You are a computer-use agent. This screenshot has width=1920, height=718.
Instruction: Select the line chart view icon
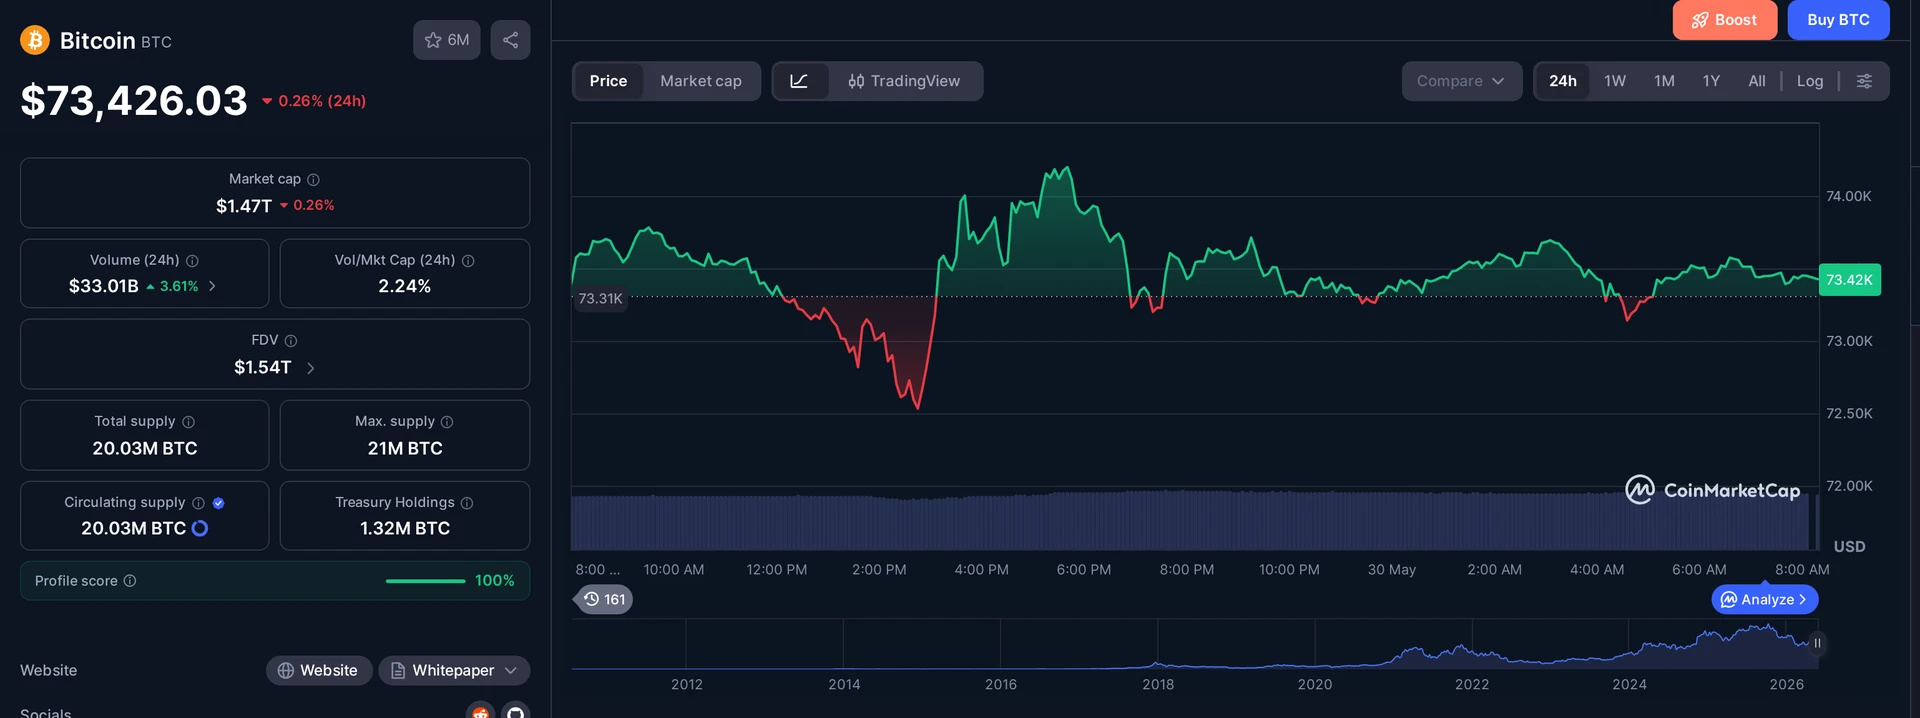[x=800, y=81]
